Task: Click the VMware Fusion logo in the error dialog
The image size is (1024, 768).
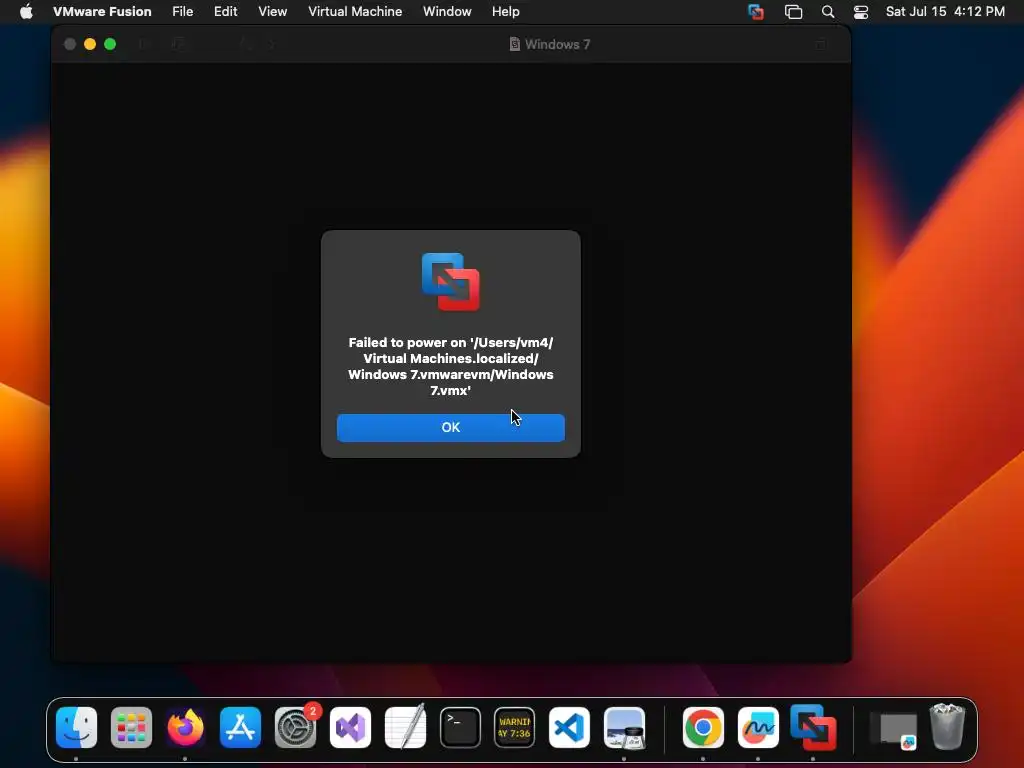Action: (451, 281)
